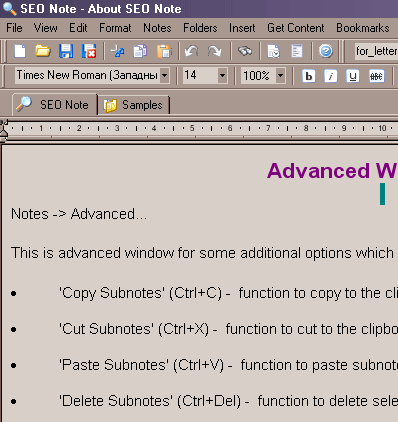Open the font size 14 dropdown
398x422 pixels.
(222, 76)
